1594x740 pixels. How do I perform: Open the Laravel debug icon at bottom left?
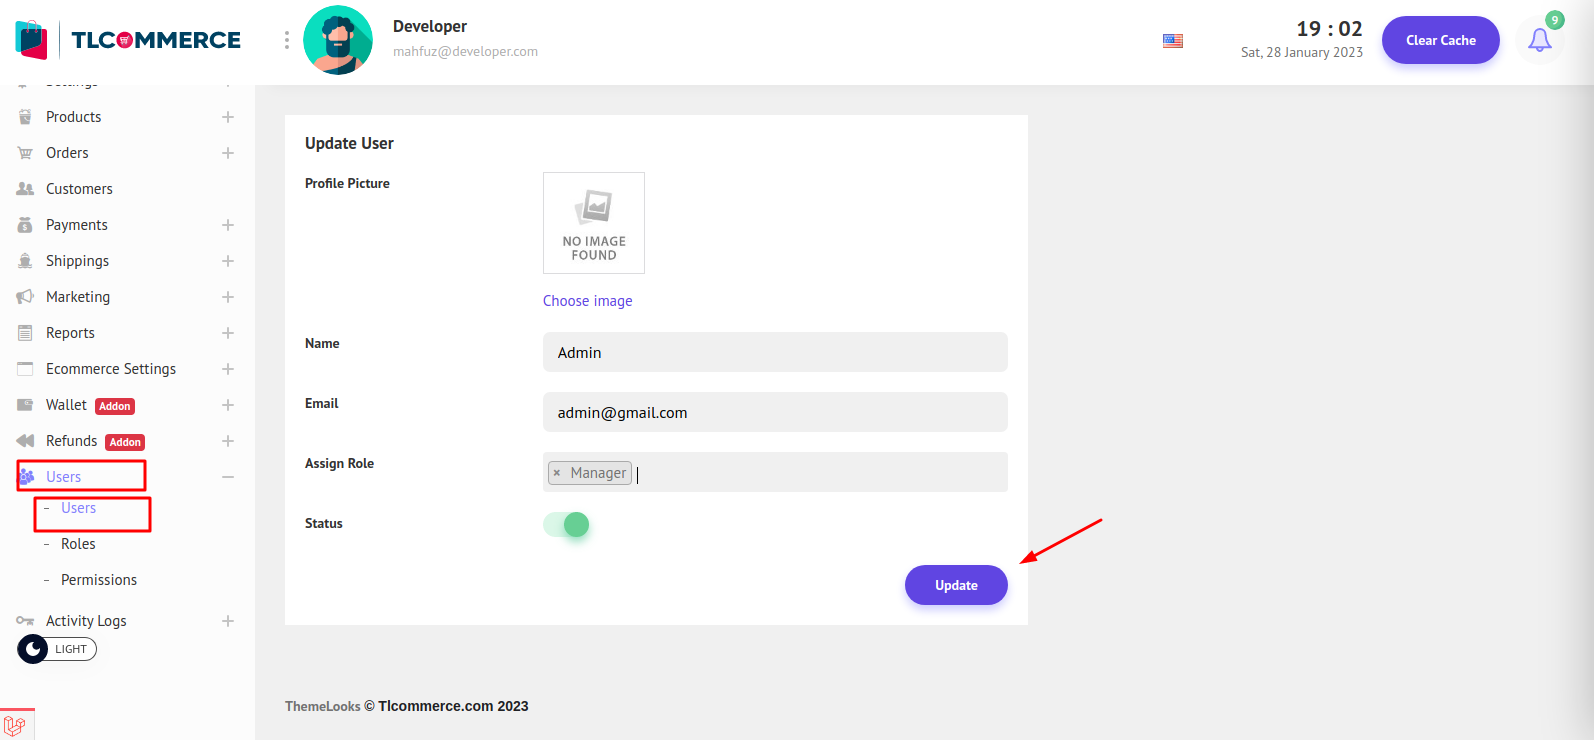click(x=15, y=725)
